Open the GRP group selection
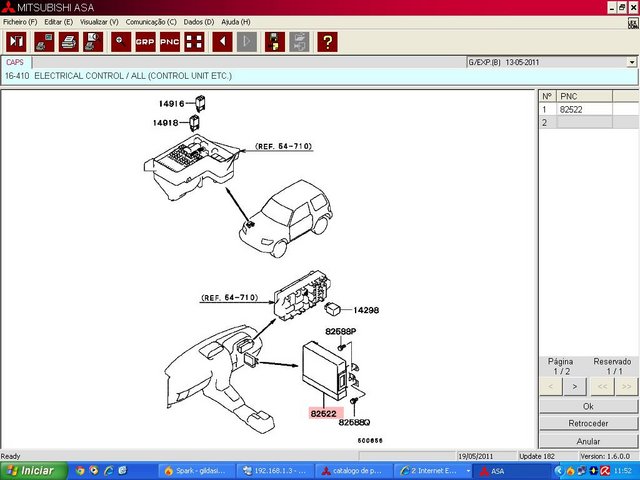Image resolution: width=640 pixels, height=480 pixels. [x=145, y=42]
